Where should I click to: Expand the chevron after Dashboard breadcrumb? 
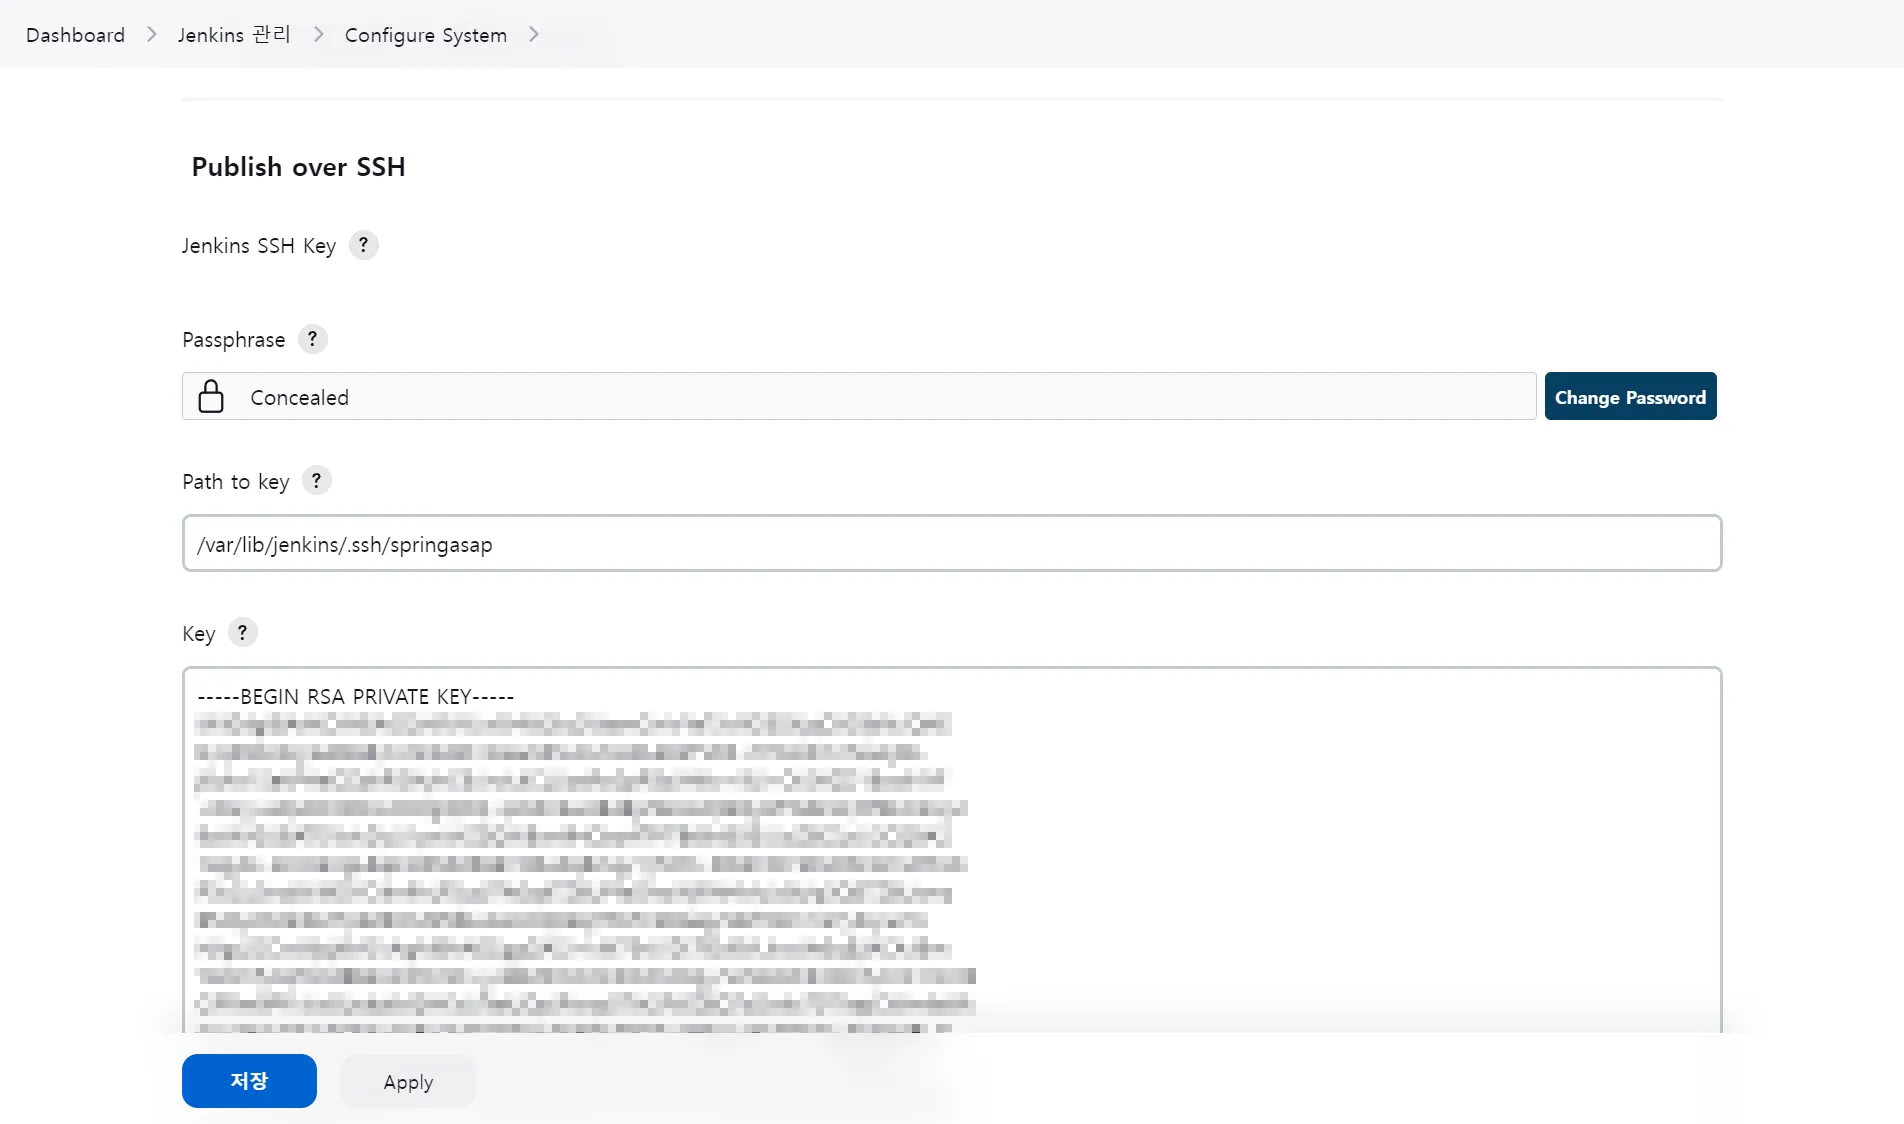click(x=151, y=35)
